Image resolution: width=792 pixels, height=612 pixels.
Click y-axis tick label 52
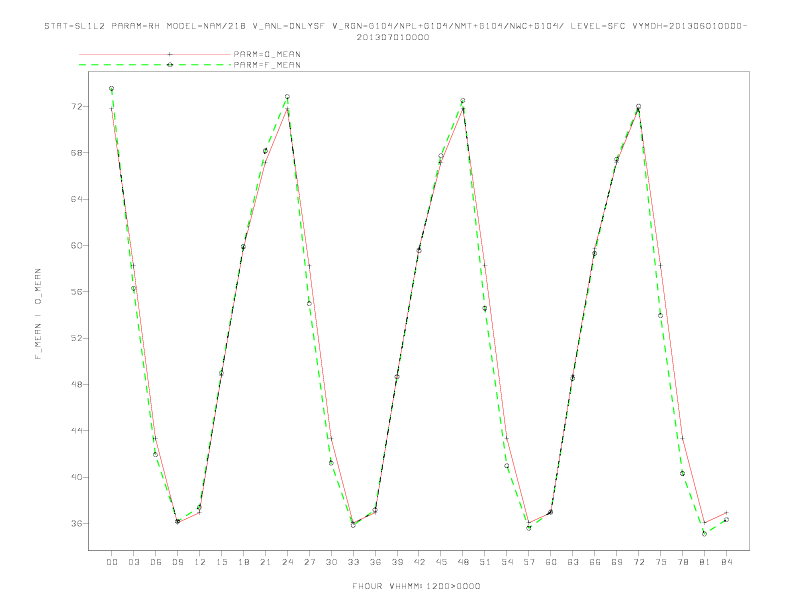coord(77,338)
